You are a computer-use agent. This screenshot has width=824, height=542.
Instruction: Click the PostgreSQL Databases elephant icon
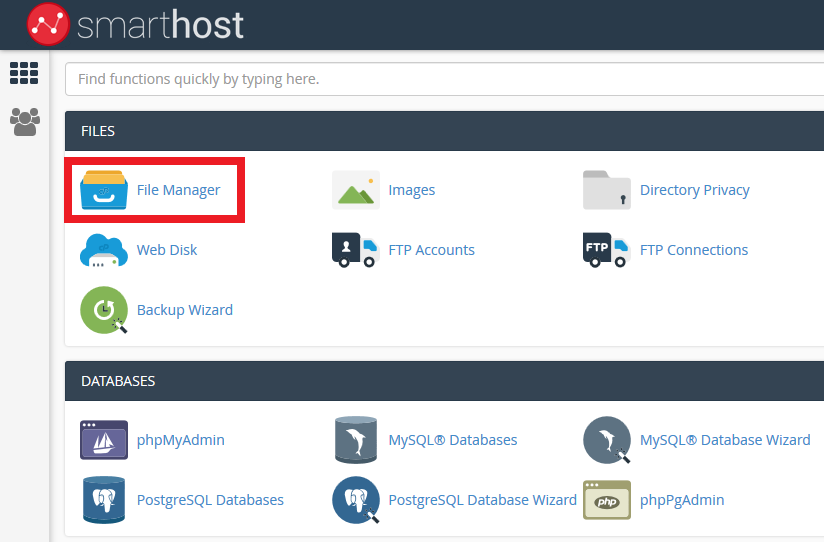pos(104,500)
